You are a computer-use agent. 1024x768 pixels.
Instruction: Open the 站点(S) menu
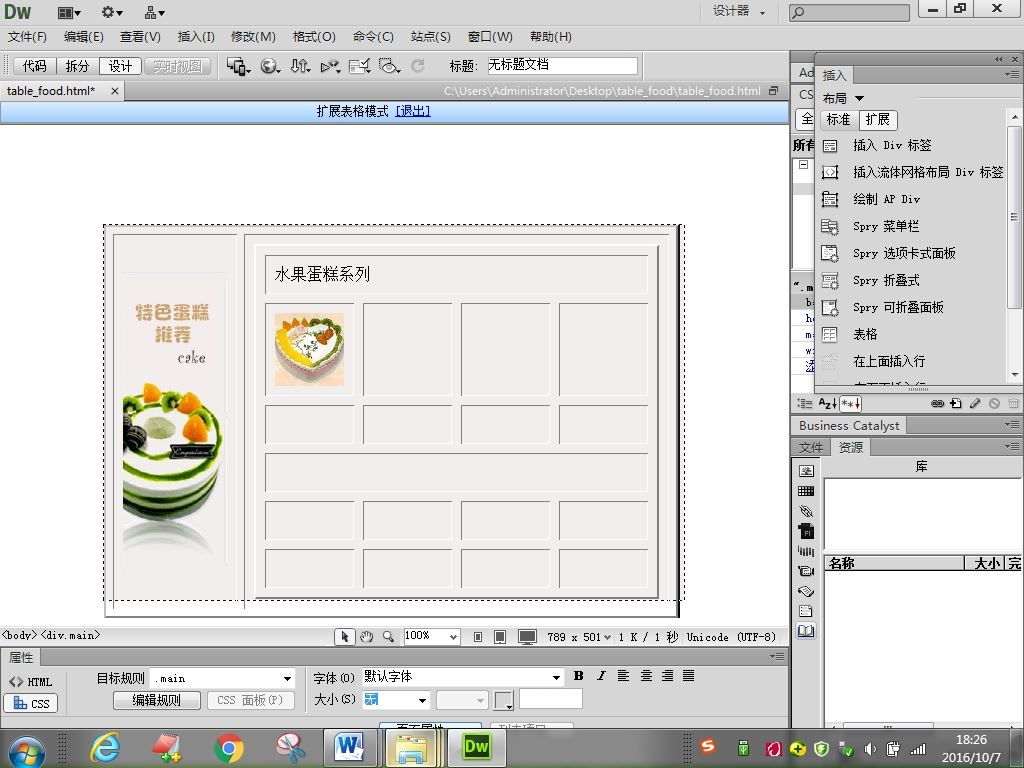(x=430, y=37)
